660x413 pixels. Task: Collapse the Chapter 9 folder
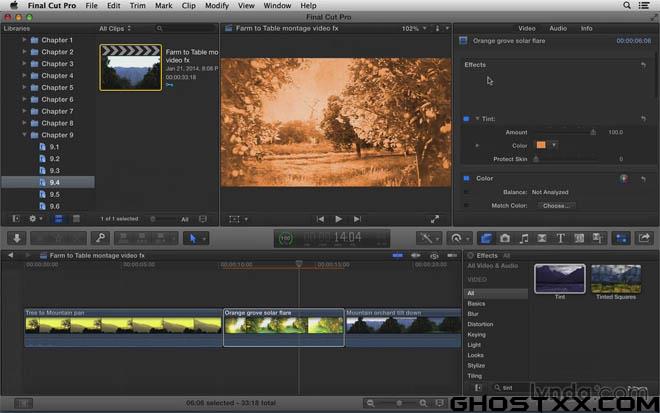pos(24,135)
